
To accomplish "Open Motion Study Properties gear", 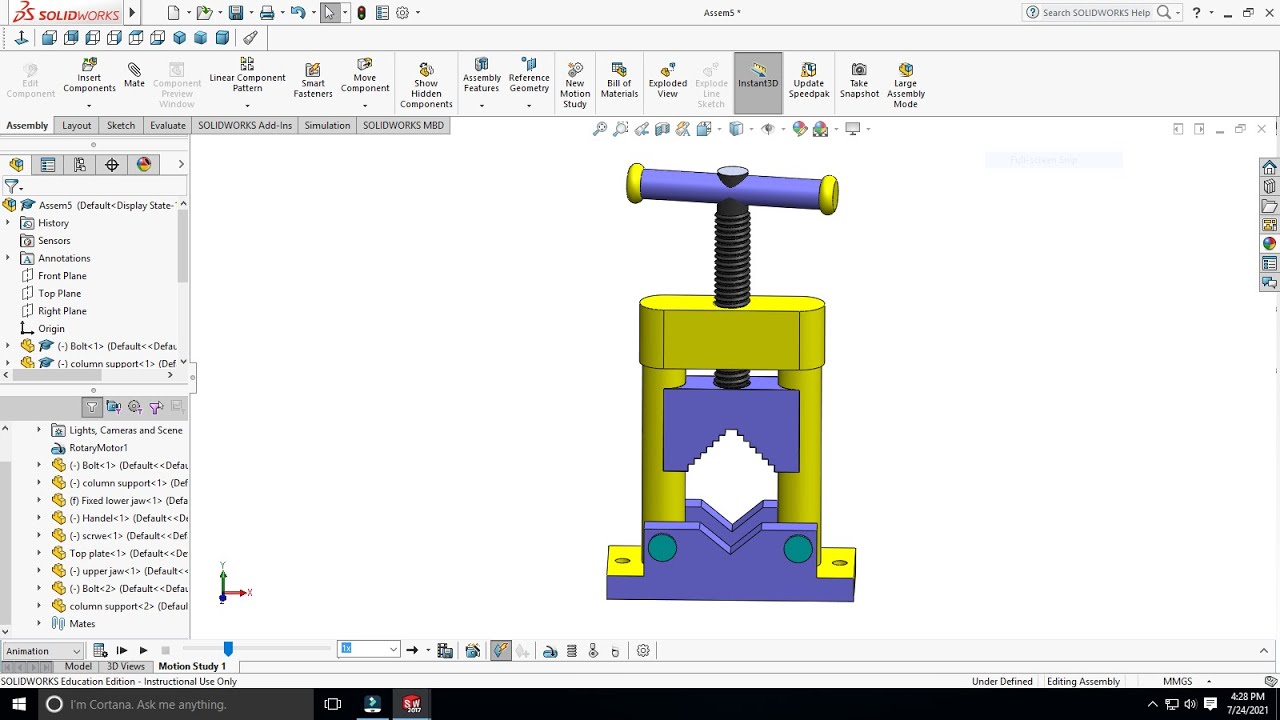I will click(x=643, y=650).
